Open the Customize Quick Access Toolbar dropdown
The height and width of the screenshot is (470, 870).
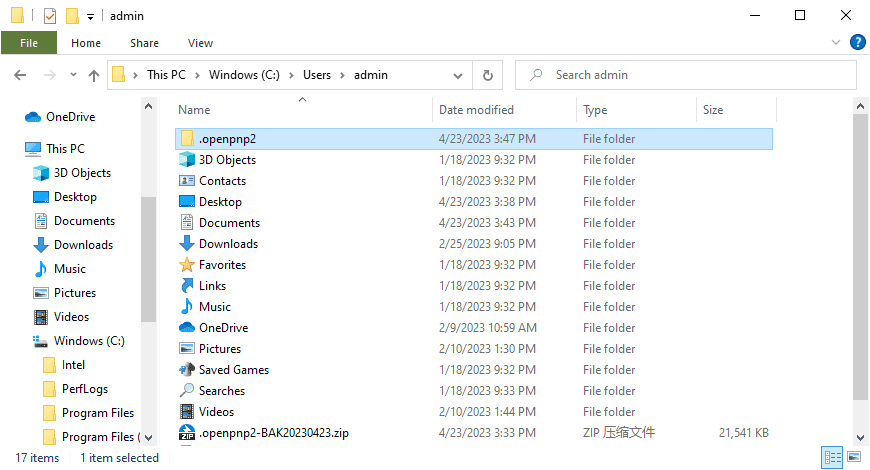click(90, 16)
